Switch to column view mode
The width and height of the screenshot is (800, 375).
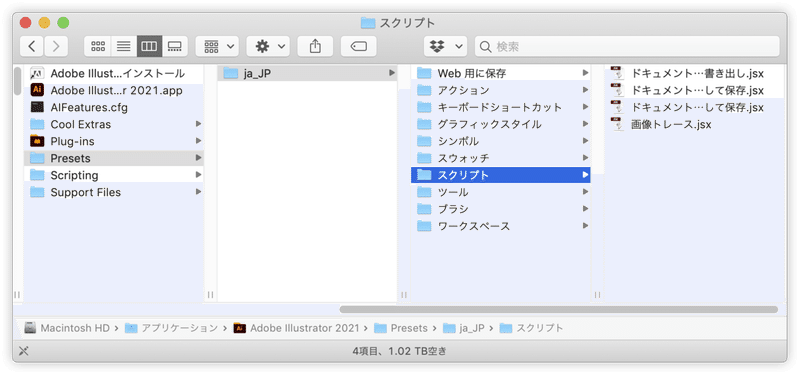pyautogui.click(x=149, y=46)
